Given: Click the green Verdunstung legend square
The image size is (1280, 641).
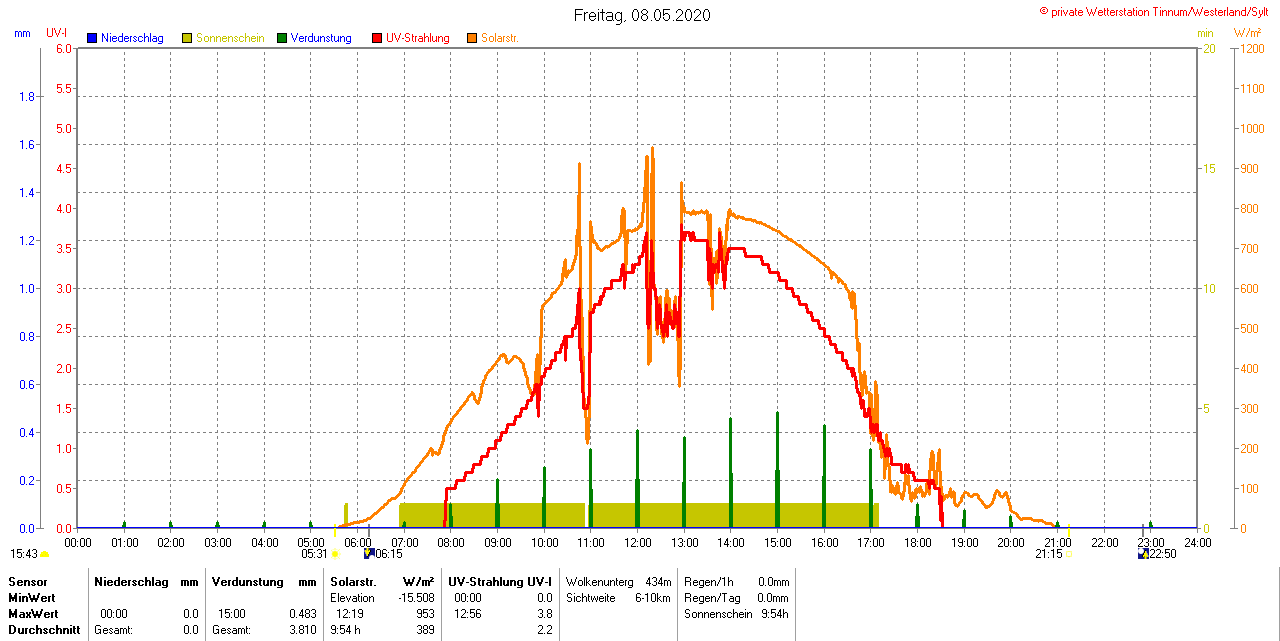Looking at the screenshot, I should pos(282,38).
